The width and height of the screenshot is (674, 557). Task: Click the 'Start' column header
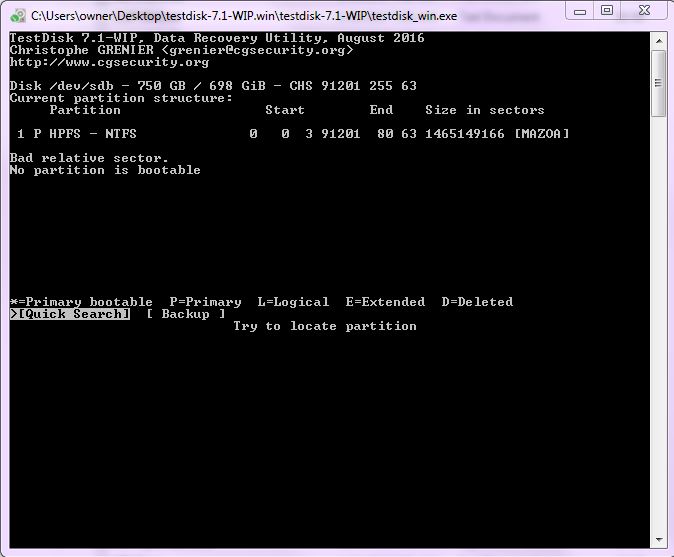[x=285, y=110]
